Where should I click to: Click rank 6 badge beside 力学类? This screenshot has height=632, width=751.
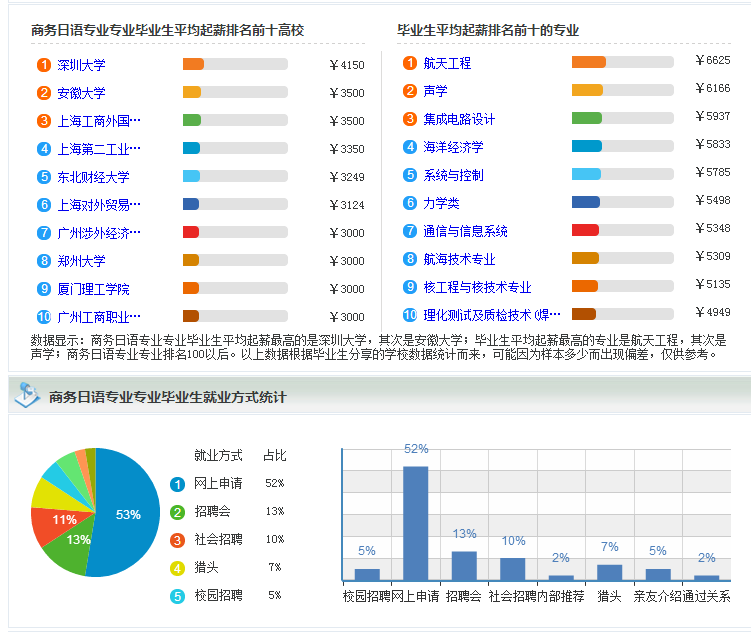point(410,203)
